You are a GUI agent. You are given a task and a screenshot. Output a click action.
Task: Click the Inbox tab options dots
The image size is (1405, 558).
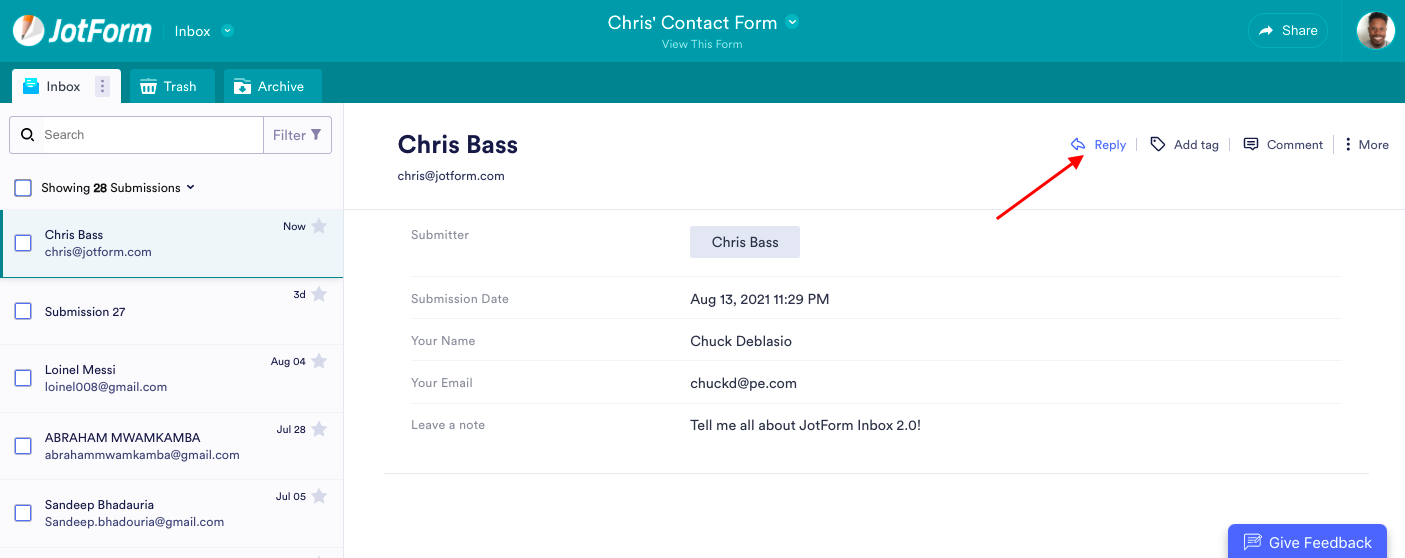(102, 87)
